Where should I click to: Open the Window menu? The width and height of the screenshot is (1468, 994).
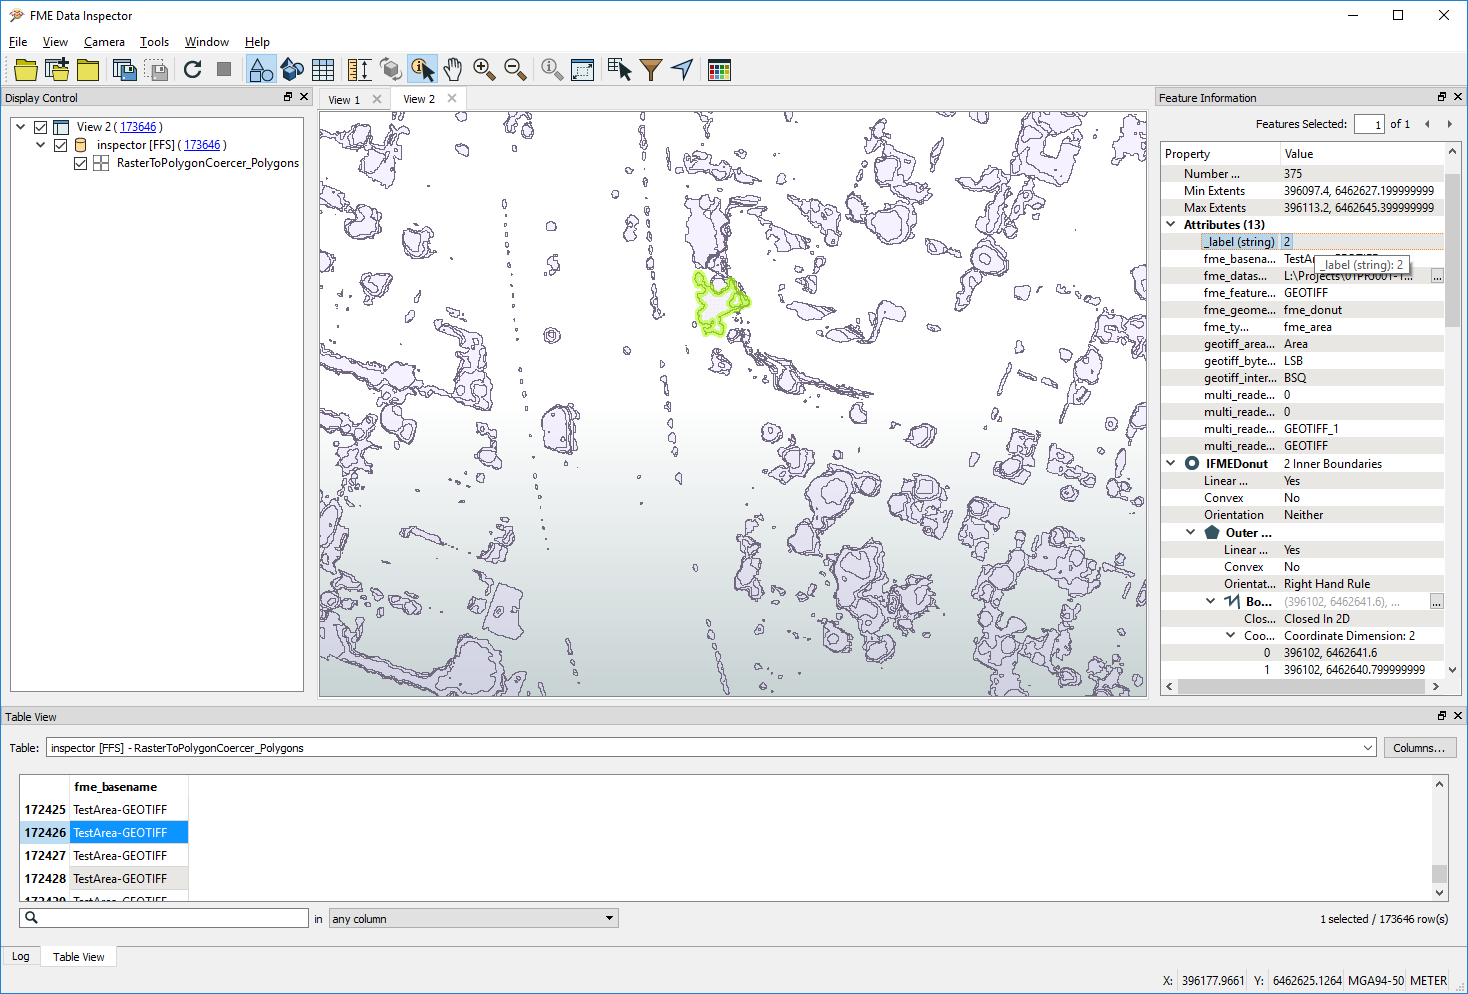click(x=207, y=42)
